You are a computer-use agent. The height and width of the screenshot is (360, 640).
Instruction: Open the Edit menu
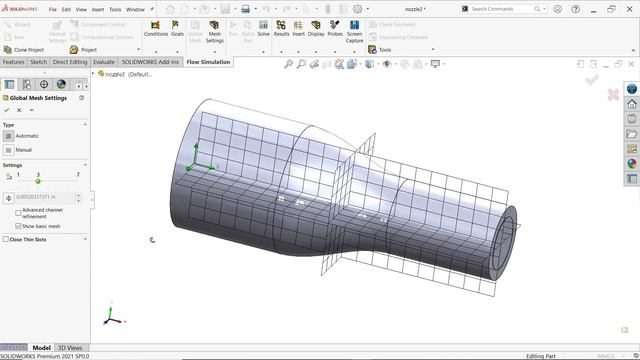[x=66, y=9]
